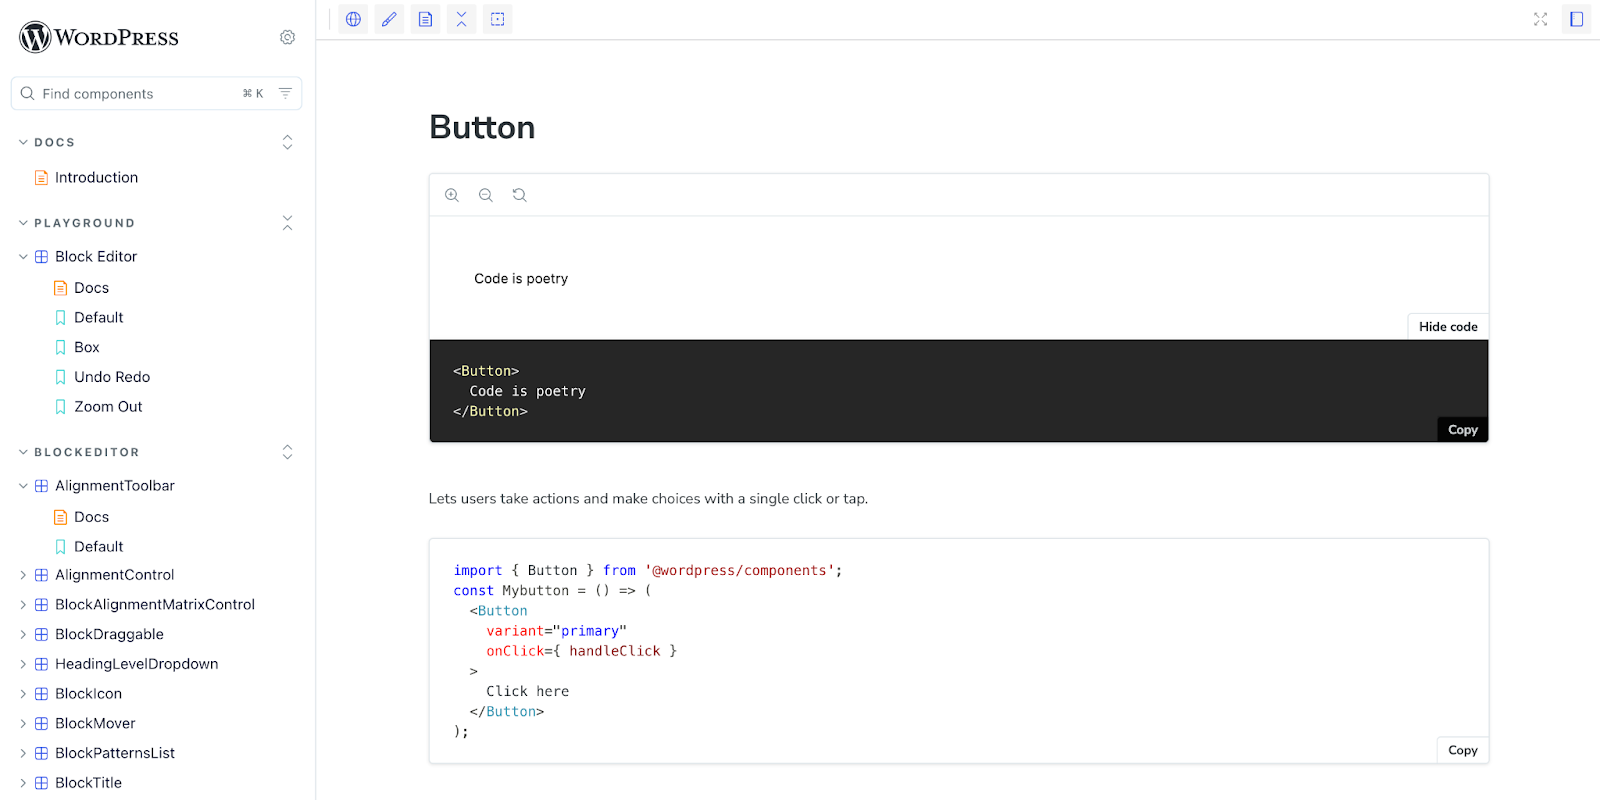
Task: Enter fullscreen with the expand arrows icon
Action: [x=1540, y=19]
